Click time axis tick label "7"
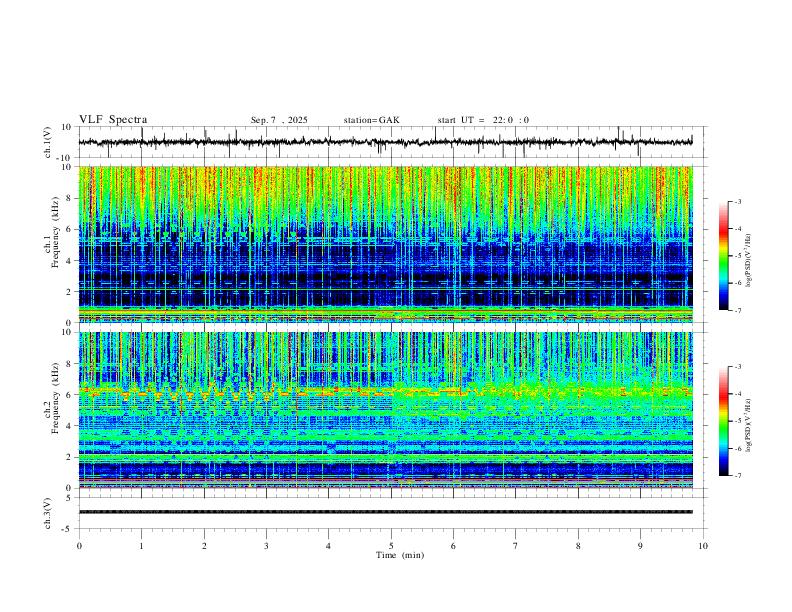792x612 pixels. [516, 546]
